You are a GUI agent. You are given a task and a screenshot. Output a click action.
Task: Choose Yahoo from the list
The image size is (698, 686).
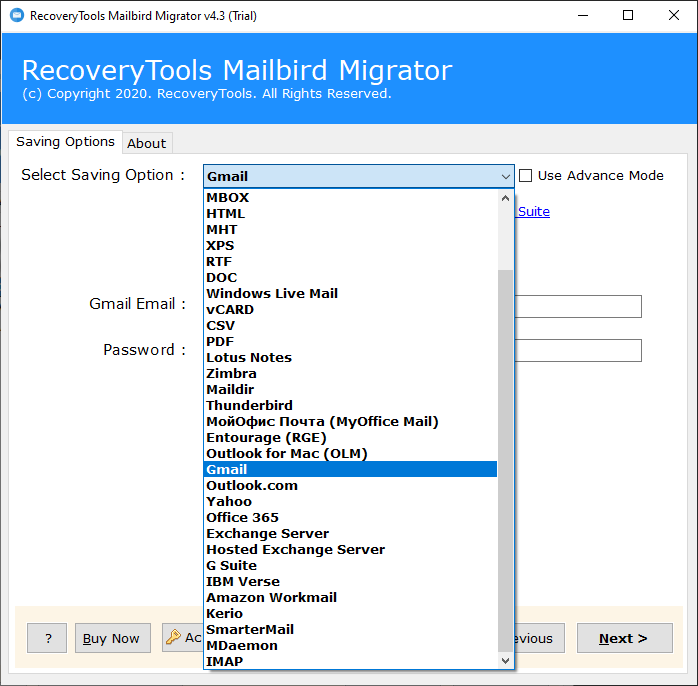coord(350,502)
